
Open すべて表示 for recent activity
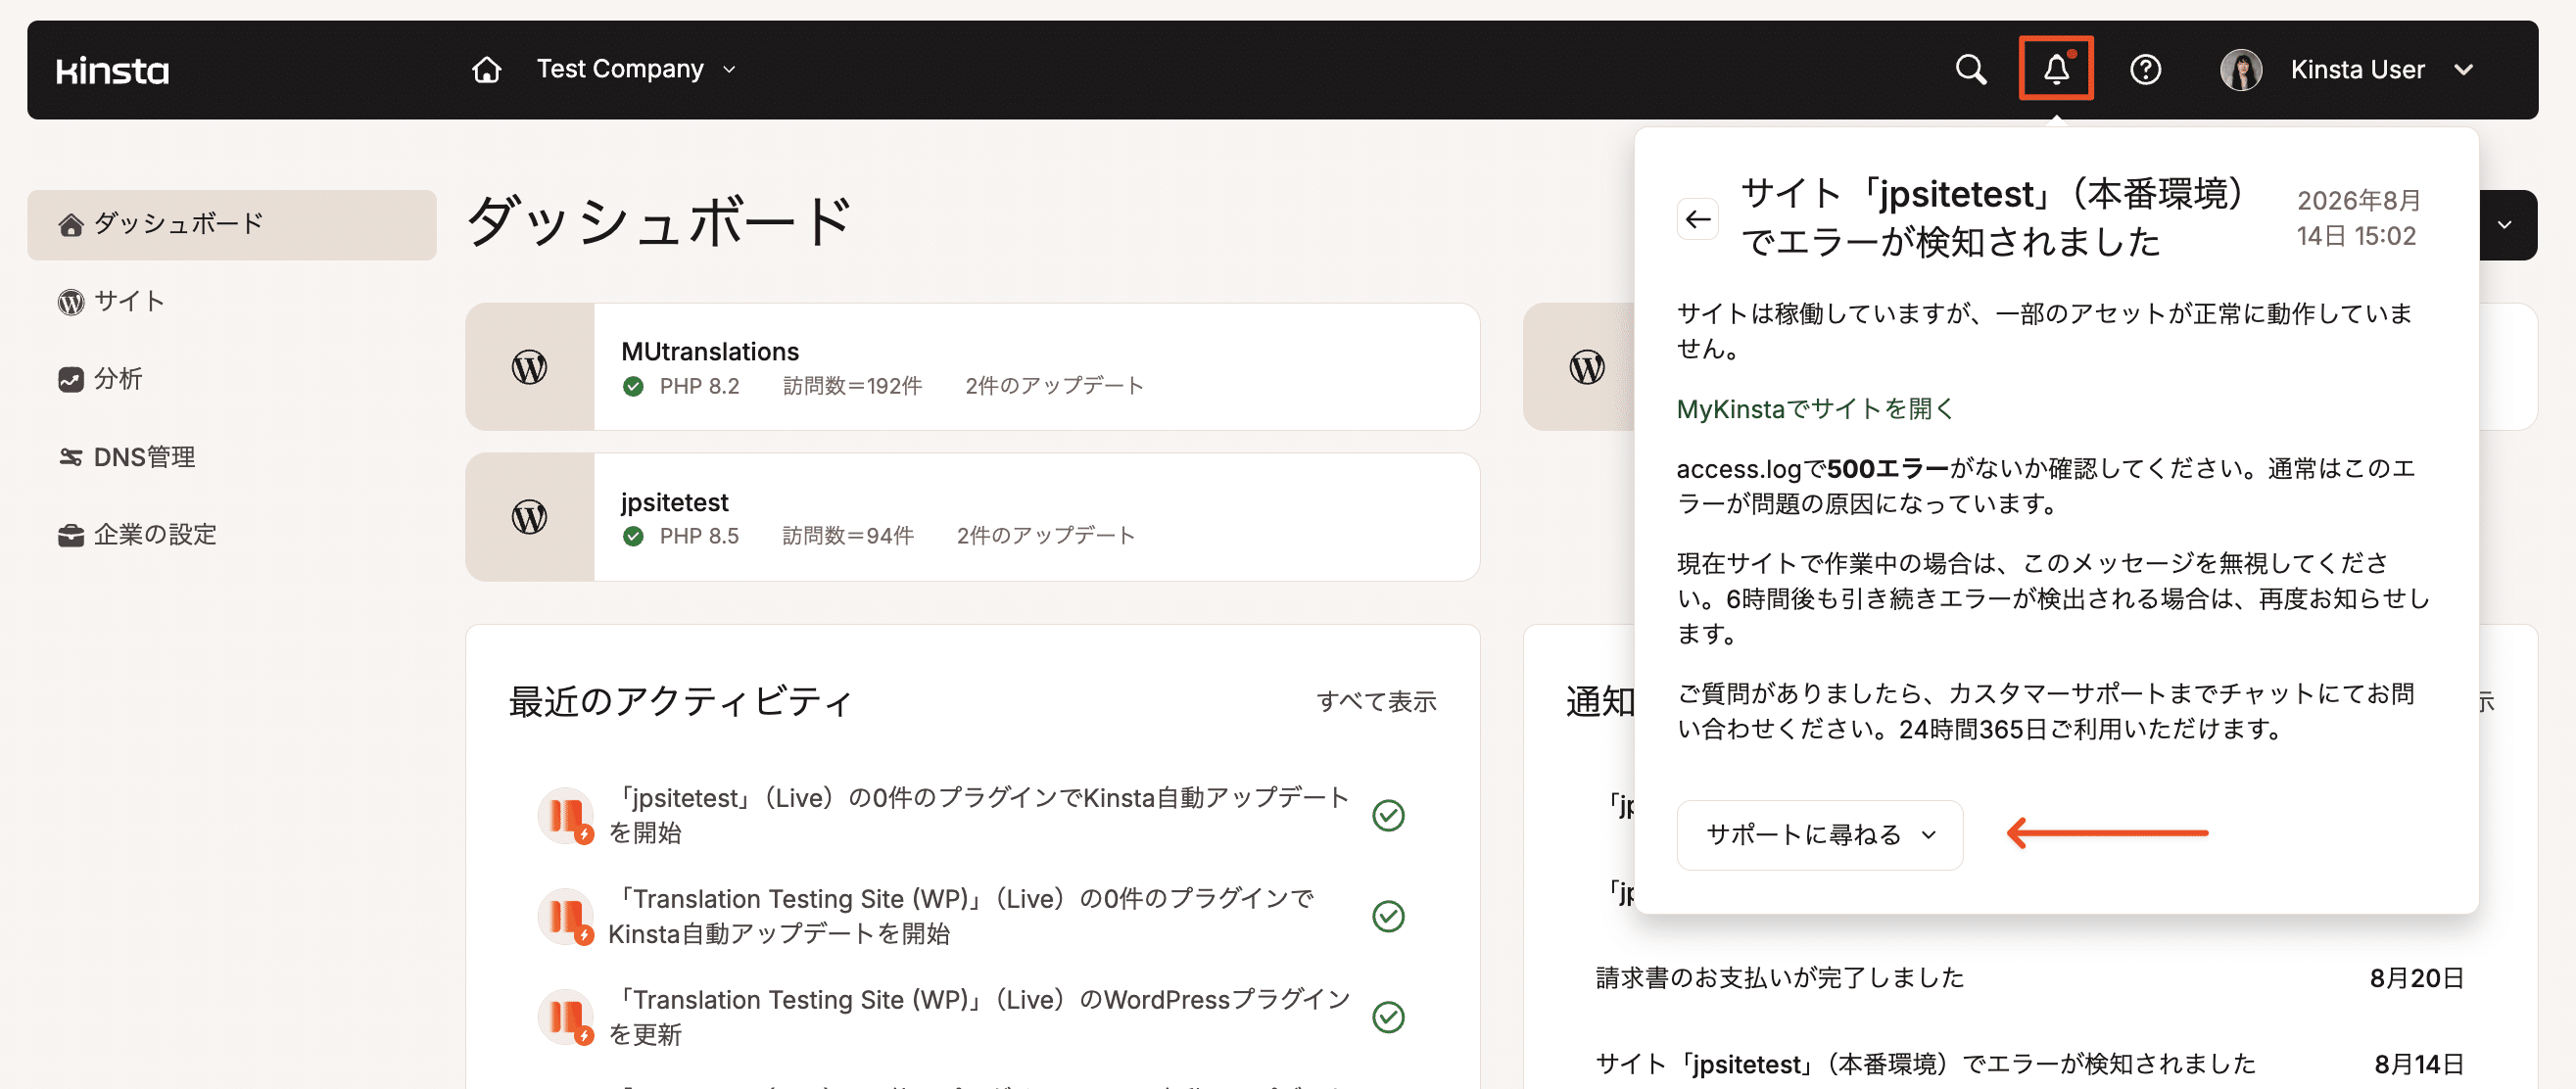click(x=1375, y=701)
